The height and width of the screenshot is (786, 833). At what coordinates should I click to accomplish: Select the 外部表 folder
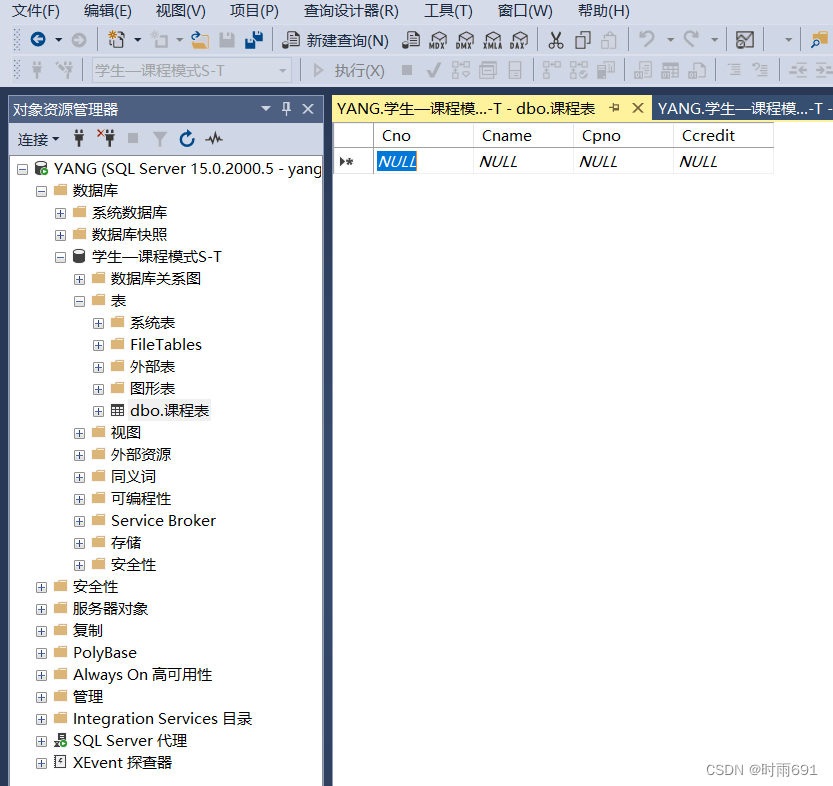(152, 366)
